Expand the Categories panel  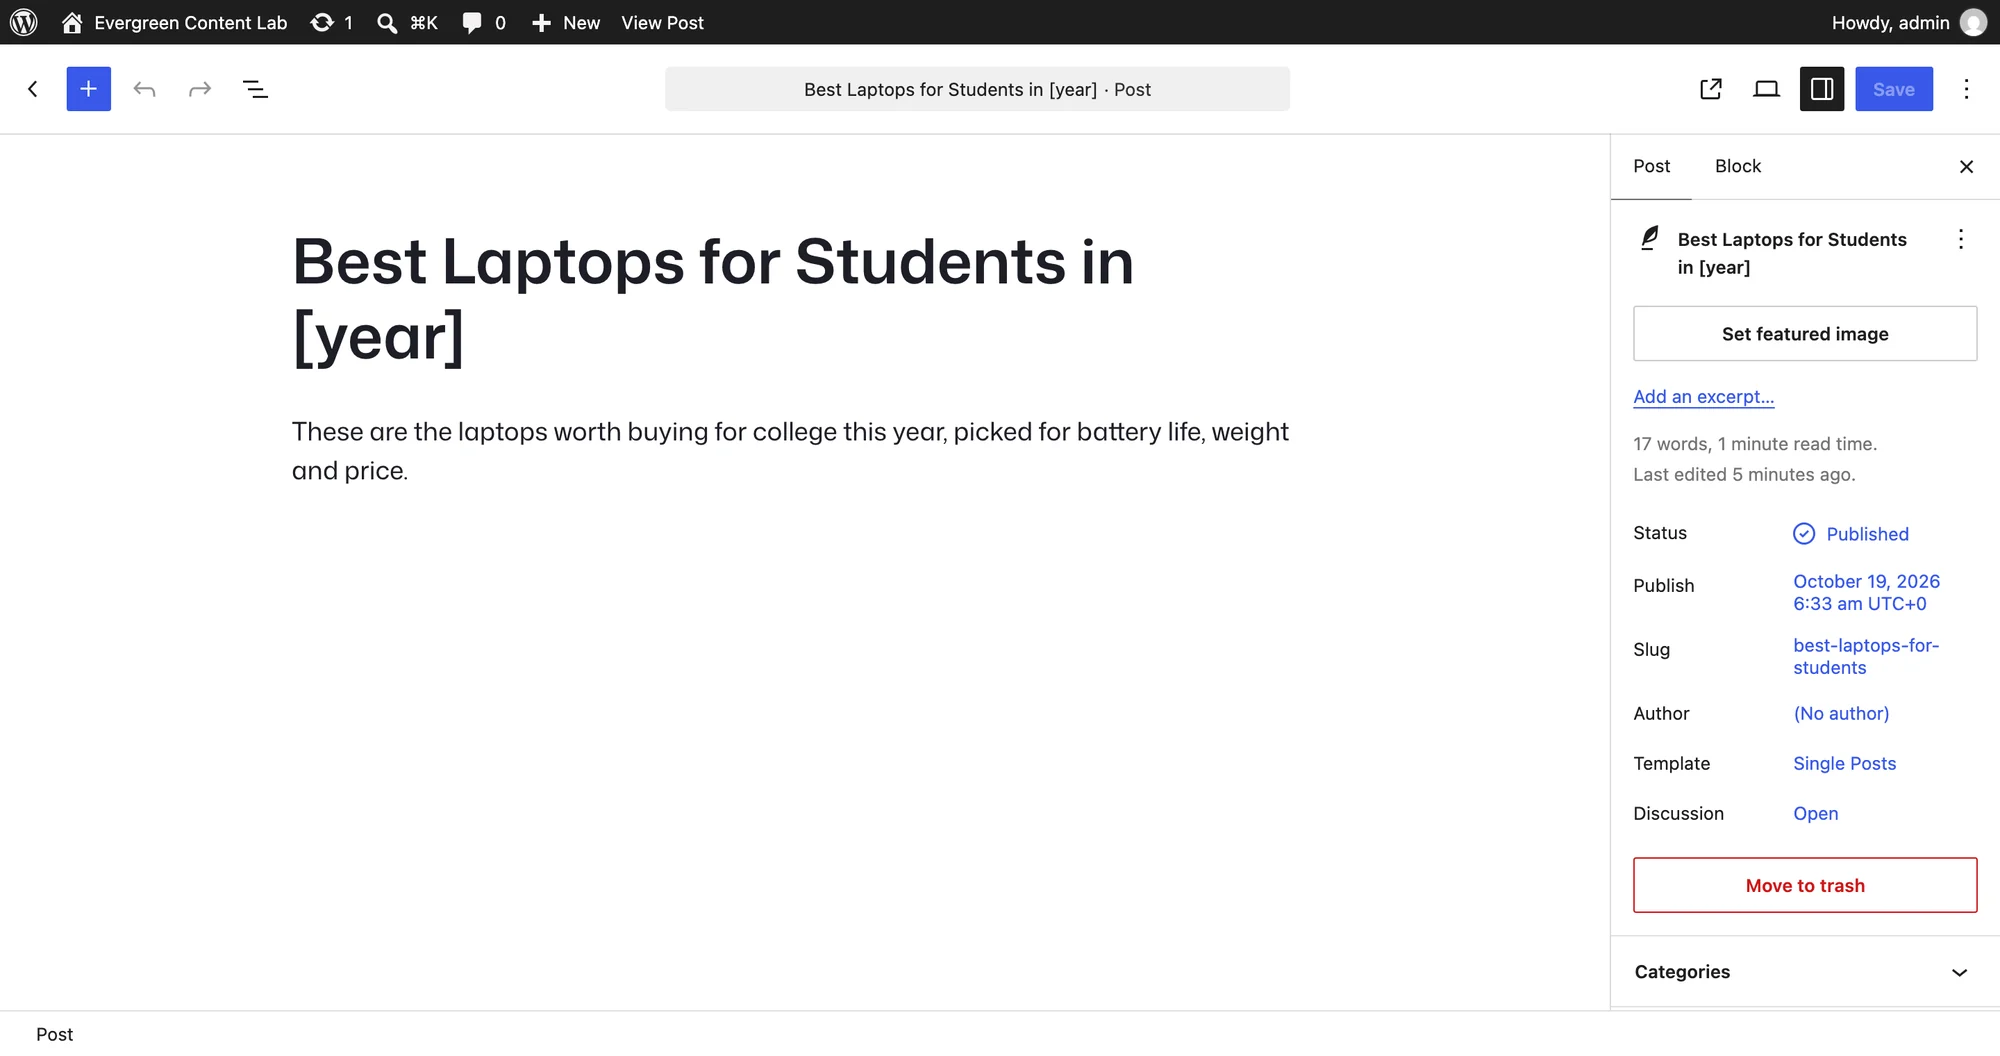click(1805, 971)
